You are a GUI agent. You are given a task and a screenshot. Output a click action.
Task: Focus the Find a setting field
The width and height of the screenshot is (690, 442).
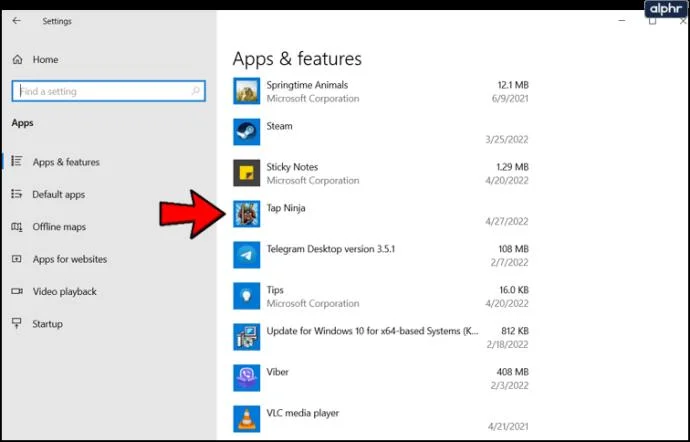(108, 91)
